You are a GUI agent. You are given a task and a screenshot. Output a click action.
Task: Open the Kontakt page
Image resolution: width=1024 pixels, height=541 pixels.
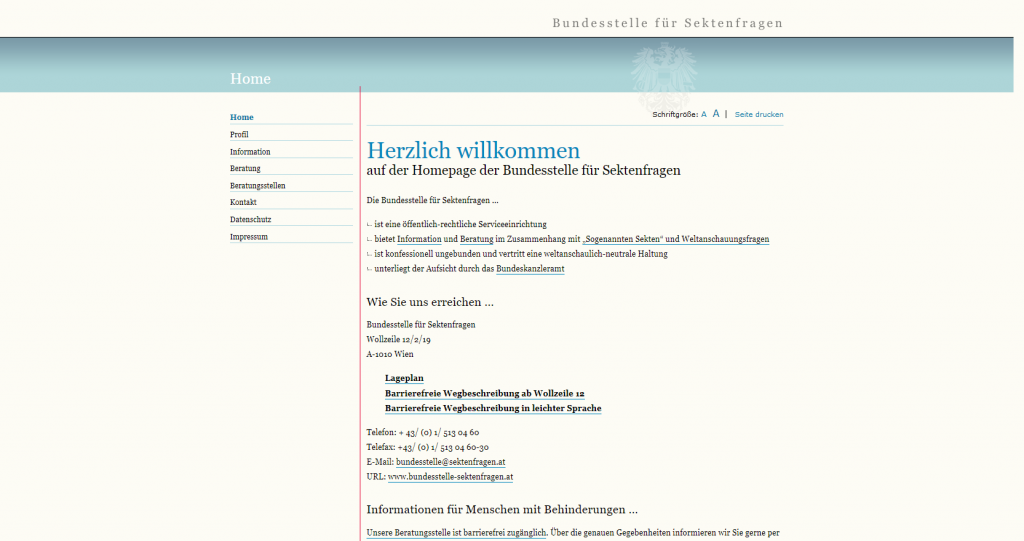243,203
